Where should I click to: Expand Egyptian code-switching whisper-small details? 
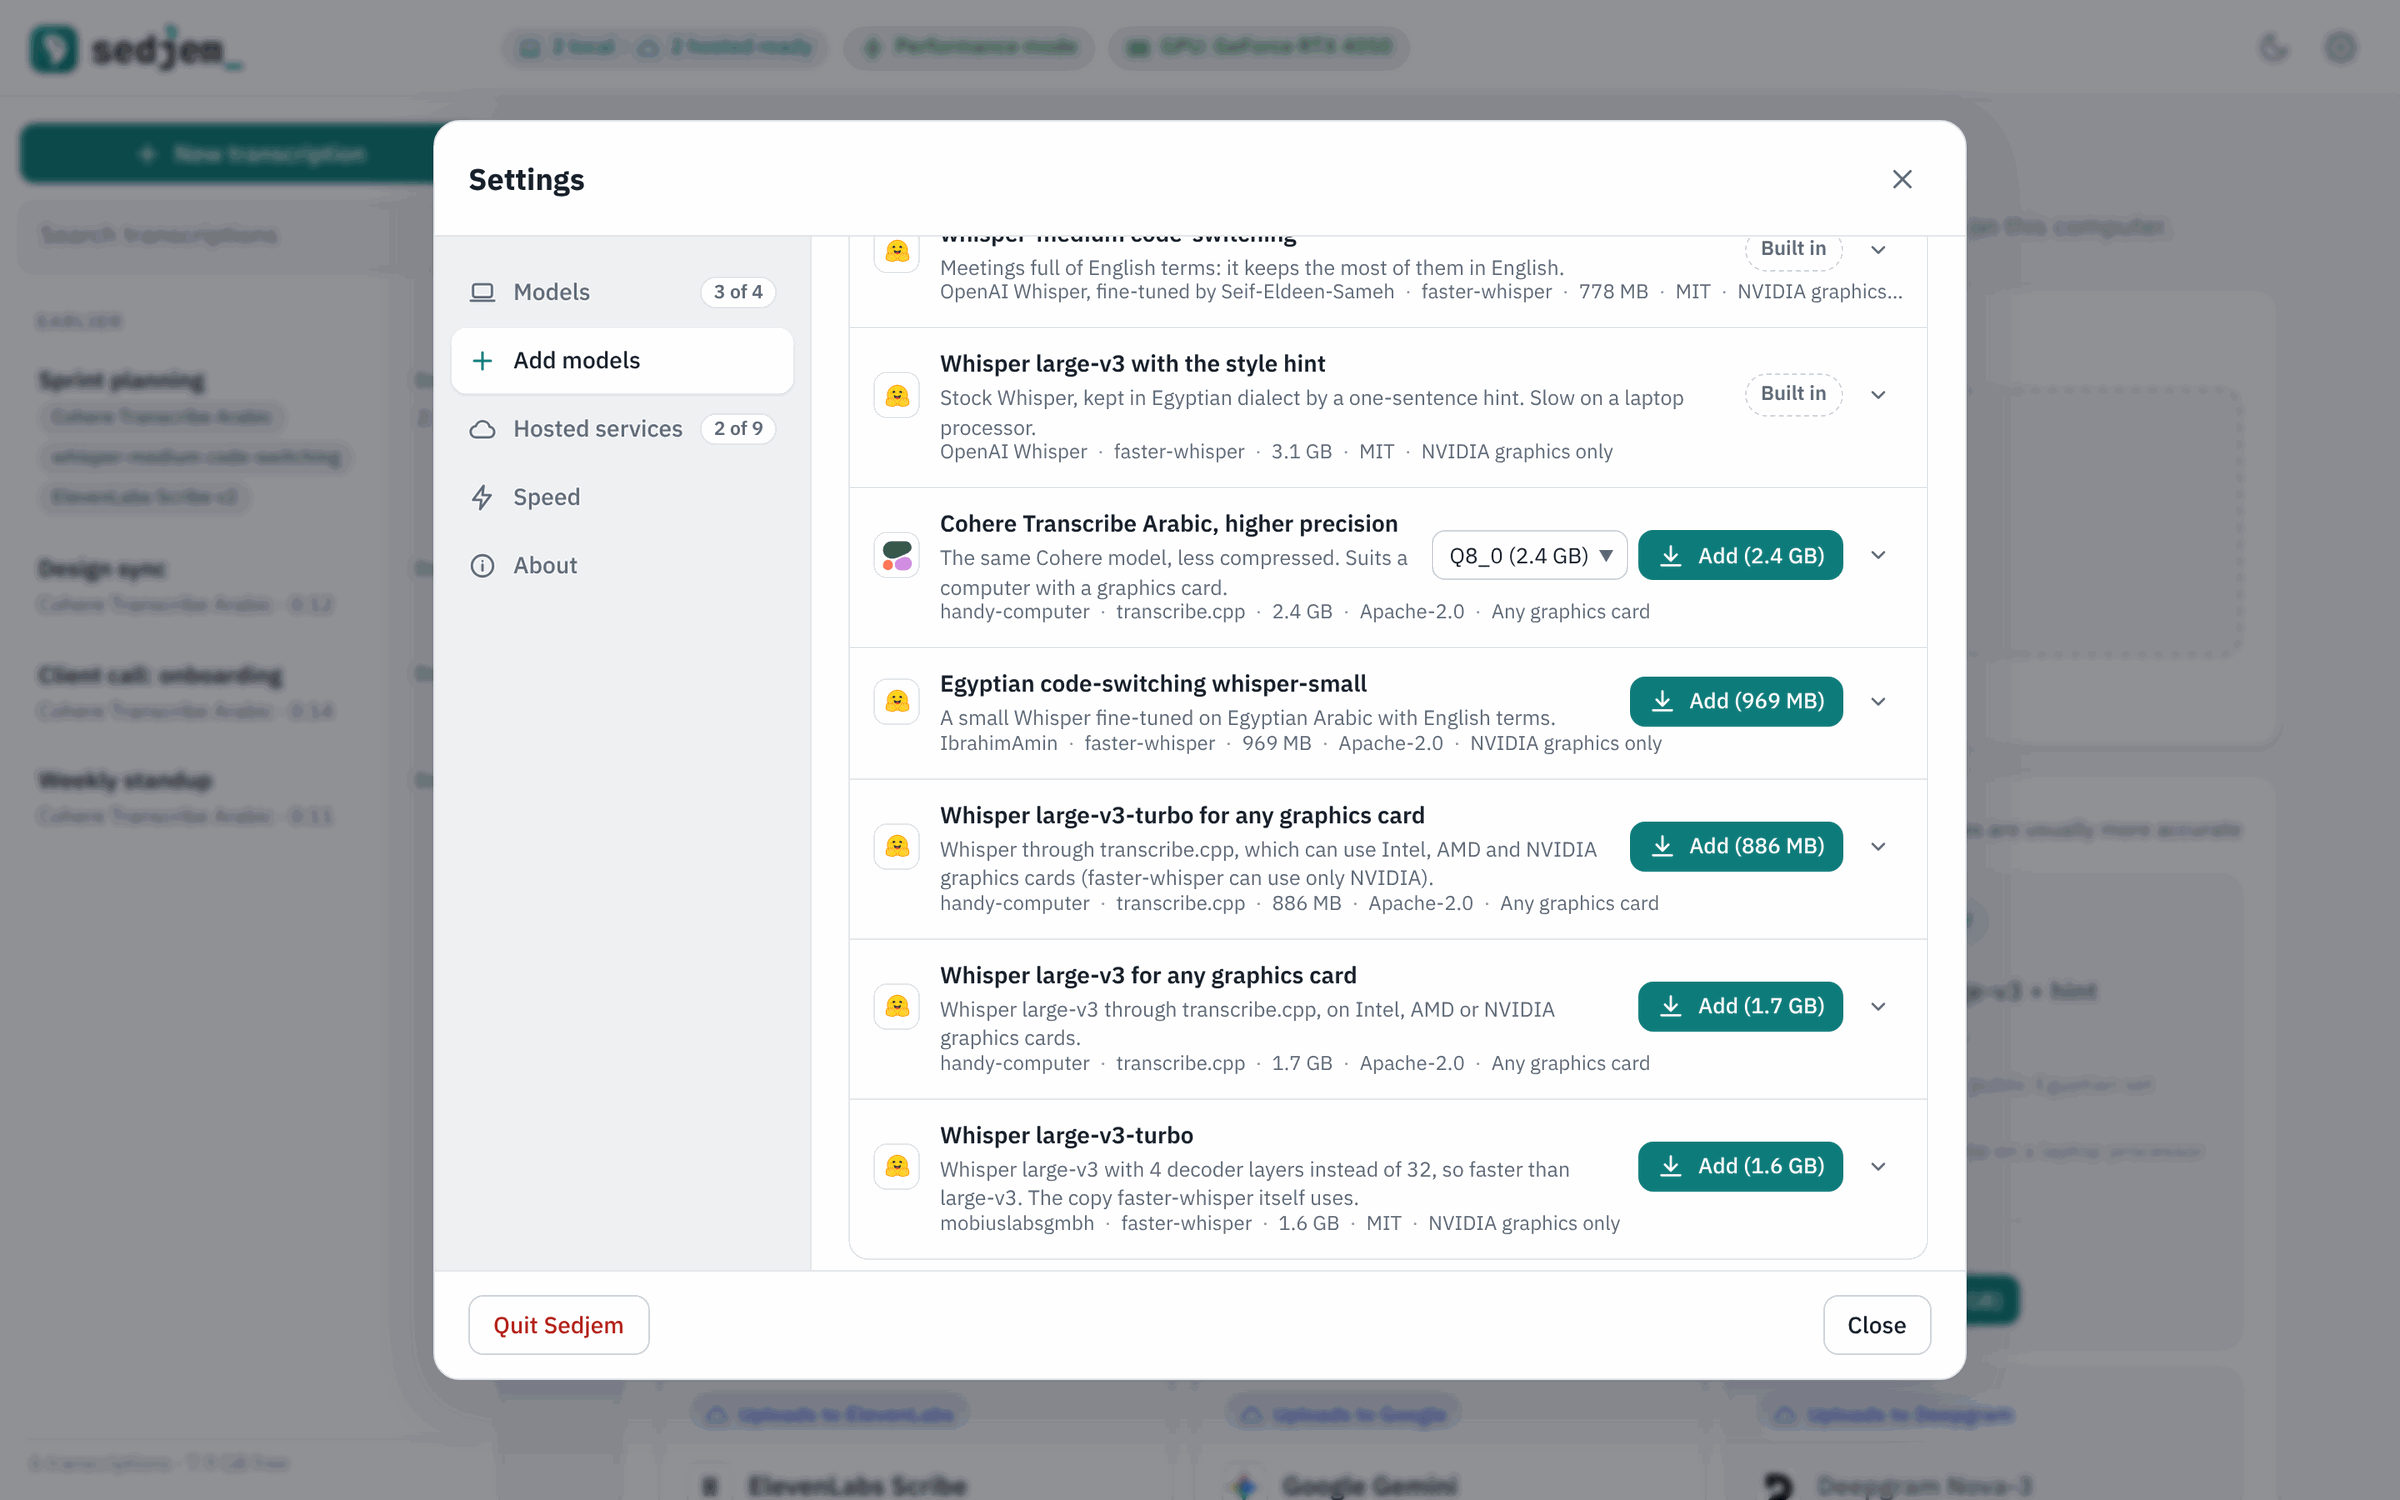pos(1878,702)
